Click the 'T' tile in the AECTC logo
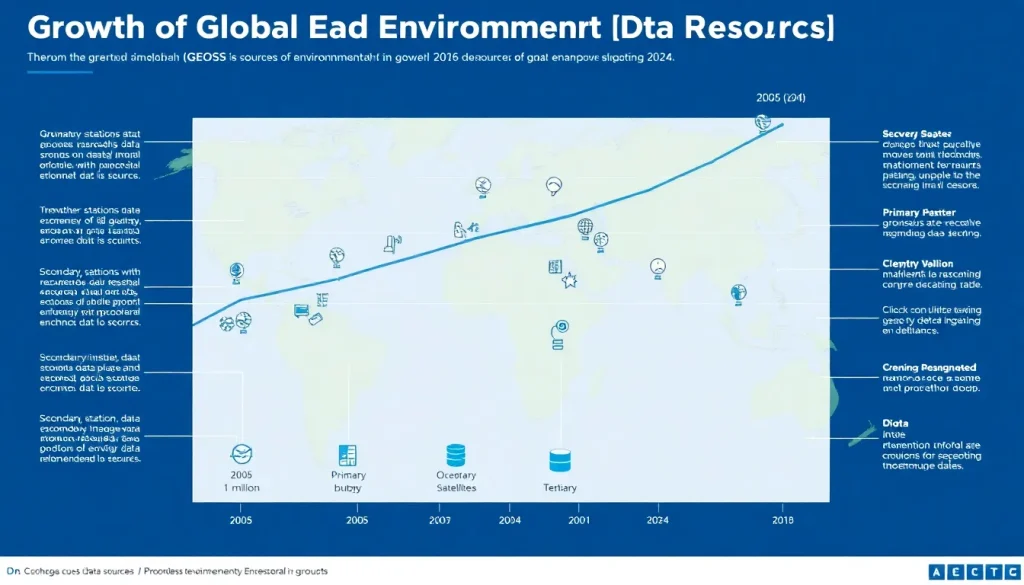Image resolution: width=1024 pixels, height=585 pixels. (x=995, y=572)
